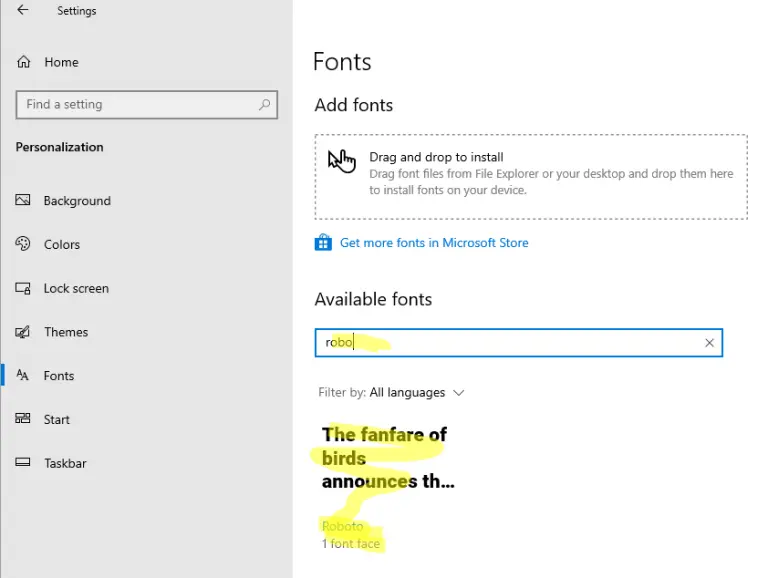
Task: Click the magnifier icon in Find a setting
Action: tap(264, 104)
